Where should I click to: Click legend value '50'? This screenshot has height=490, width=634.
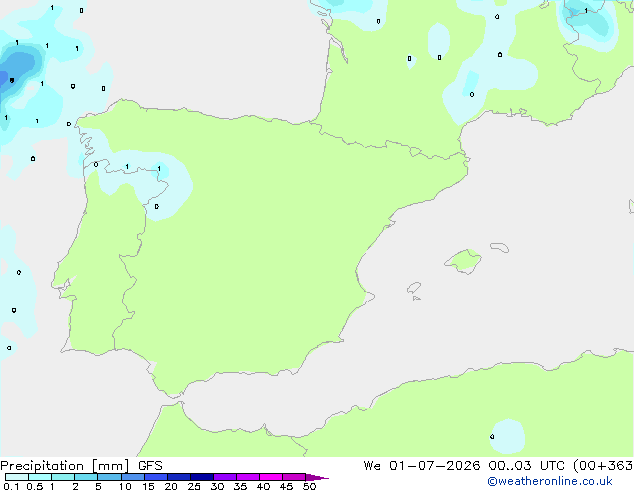(x=309, y=486)
